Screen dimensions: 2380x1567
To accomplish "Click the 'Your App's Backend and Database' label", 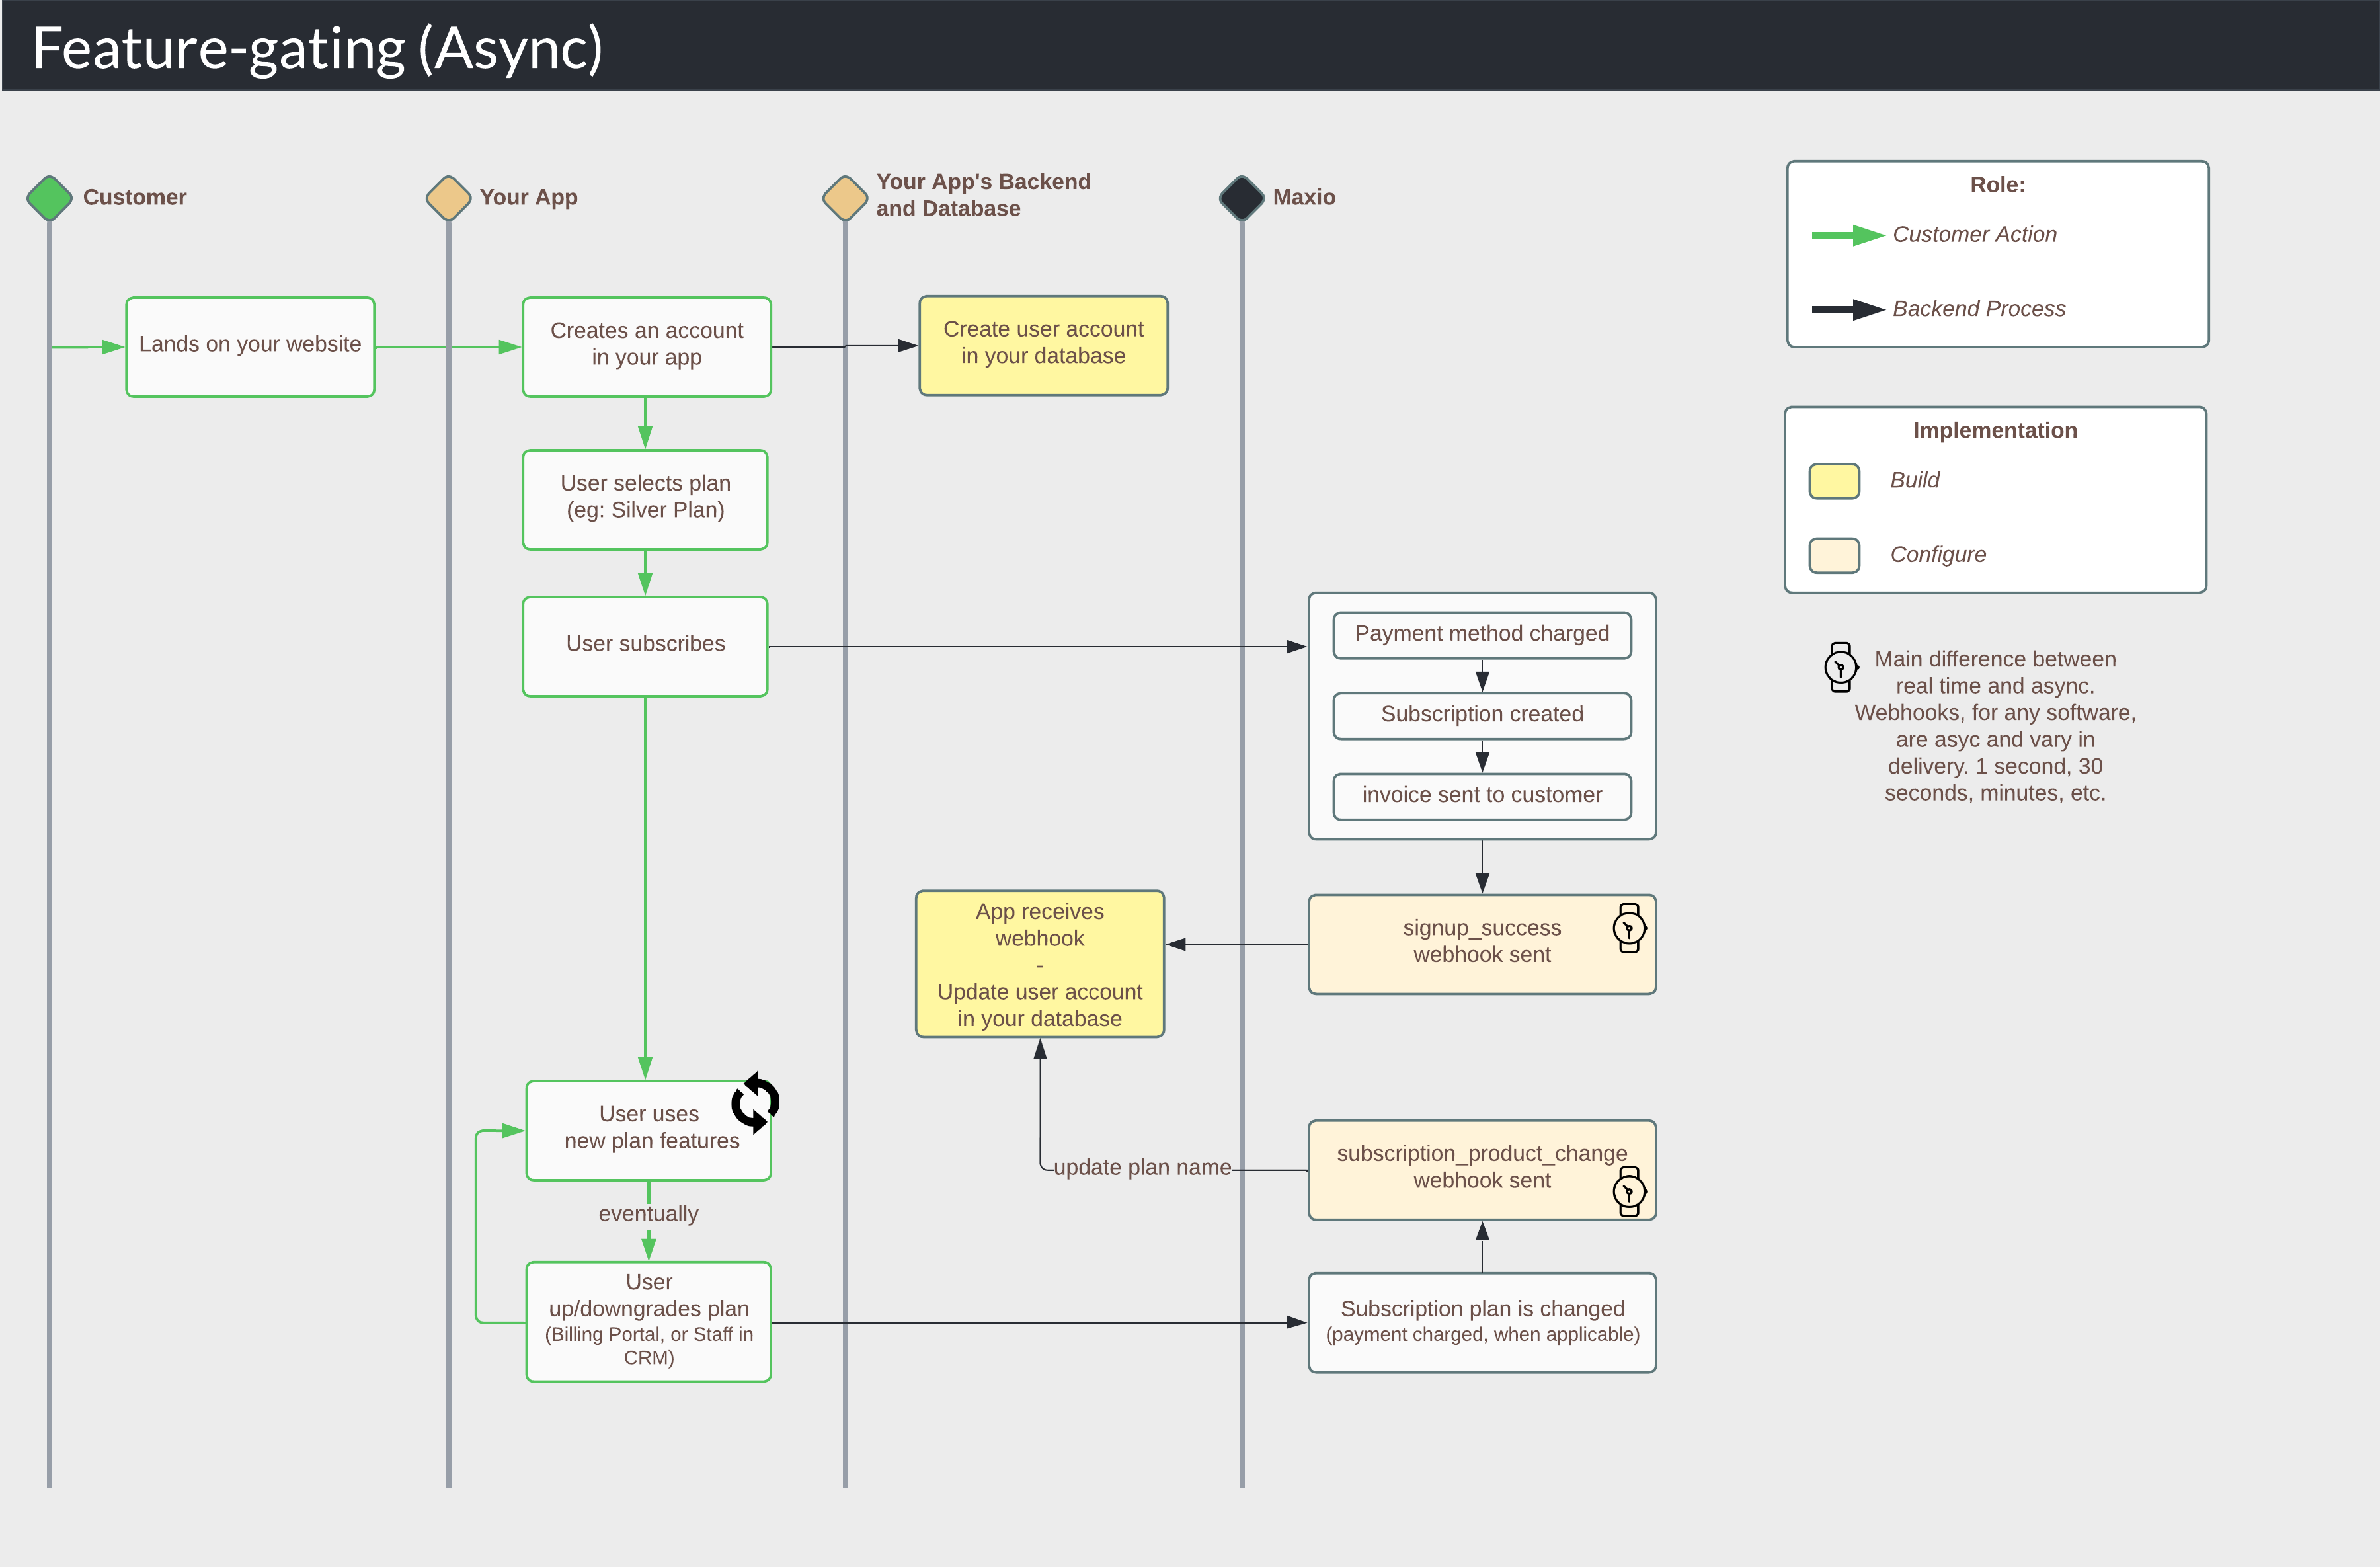I will pos(983,195).
